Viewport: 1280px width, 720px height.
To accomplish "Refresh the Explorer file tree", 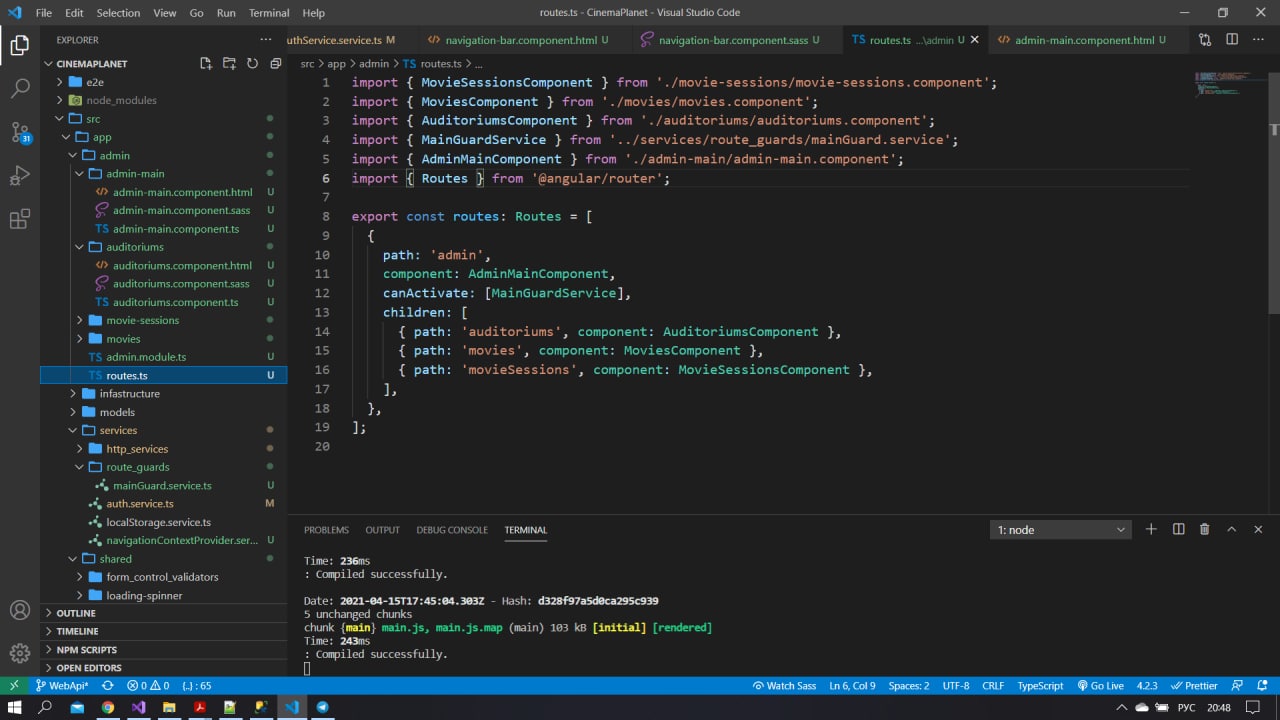I will click(252, 63).
